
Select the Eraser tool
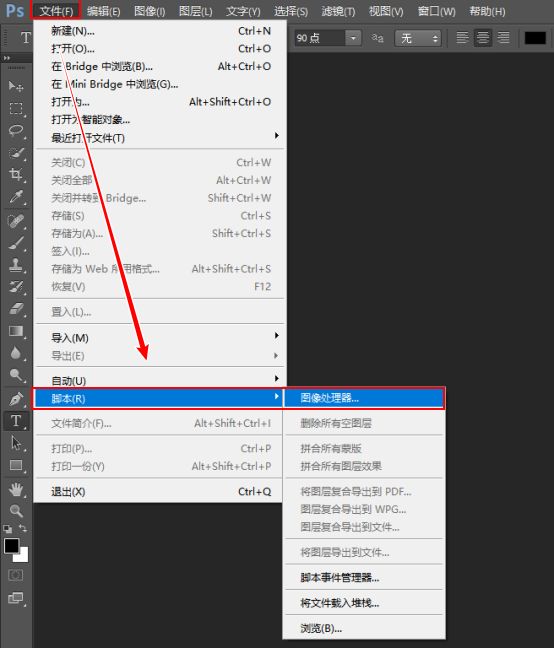pyautogui.click(x=16, y=309)
